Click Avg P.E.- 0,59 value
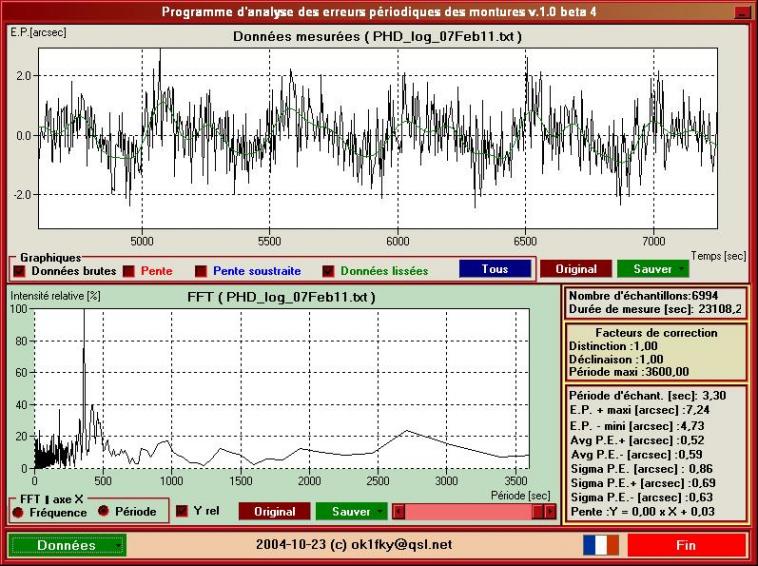 [637, 454]
